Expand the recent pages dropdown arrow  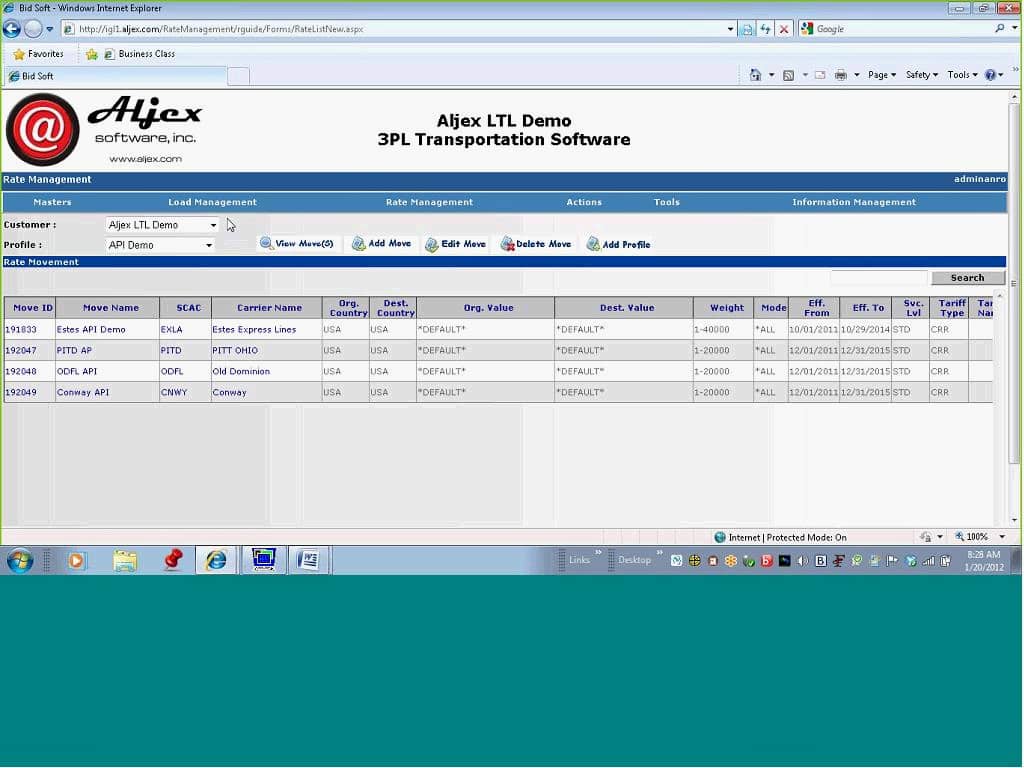50,29
